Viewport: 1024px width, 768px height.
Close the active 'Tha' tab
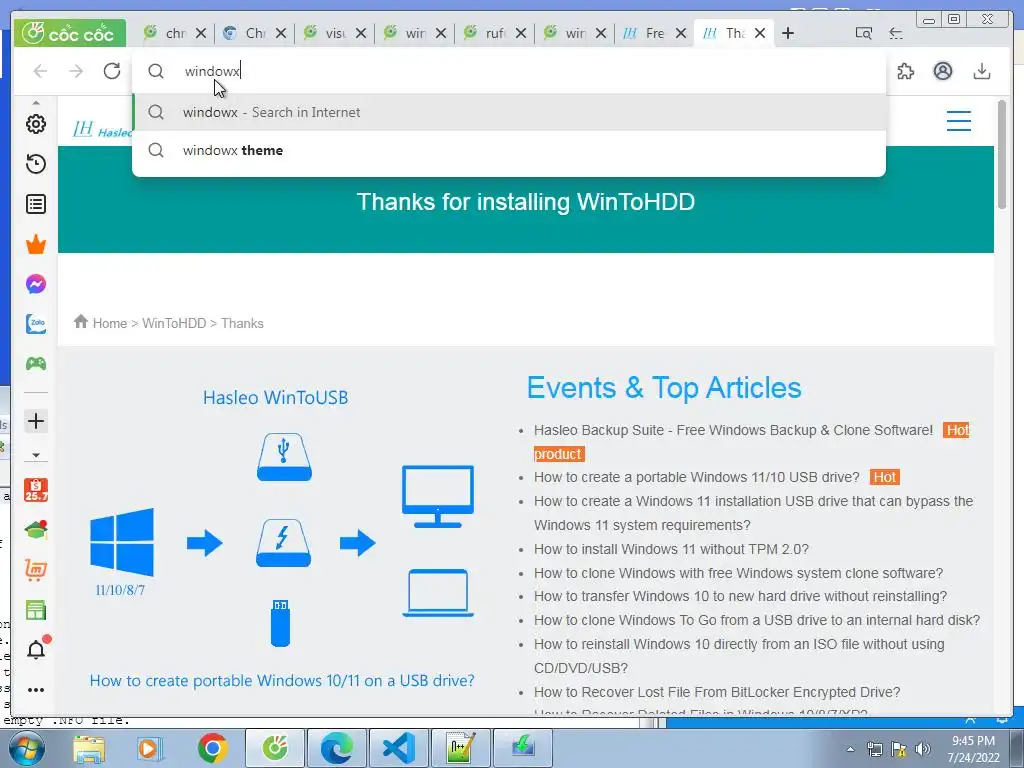pyautogui.click(x=760, y=33)
